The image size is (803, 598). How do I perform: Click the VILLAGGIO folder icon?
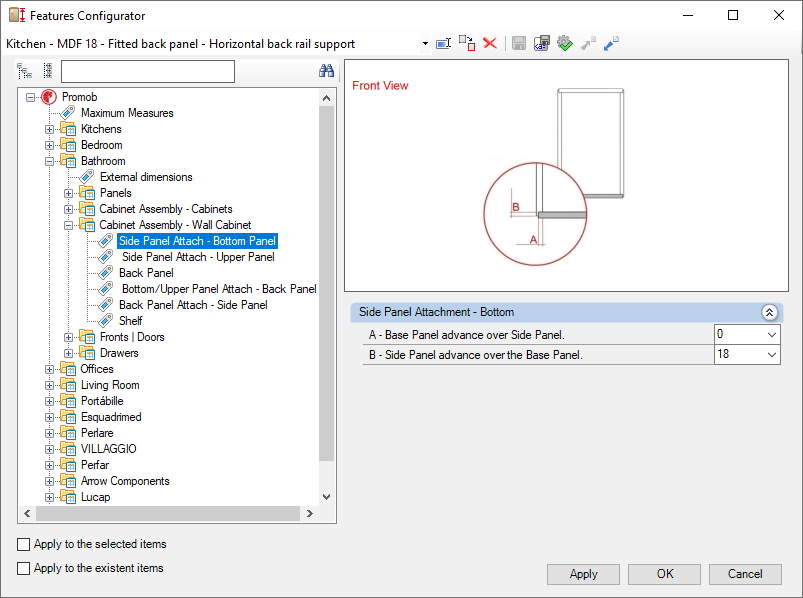(x=68, y=449)
